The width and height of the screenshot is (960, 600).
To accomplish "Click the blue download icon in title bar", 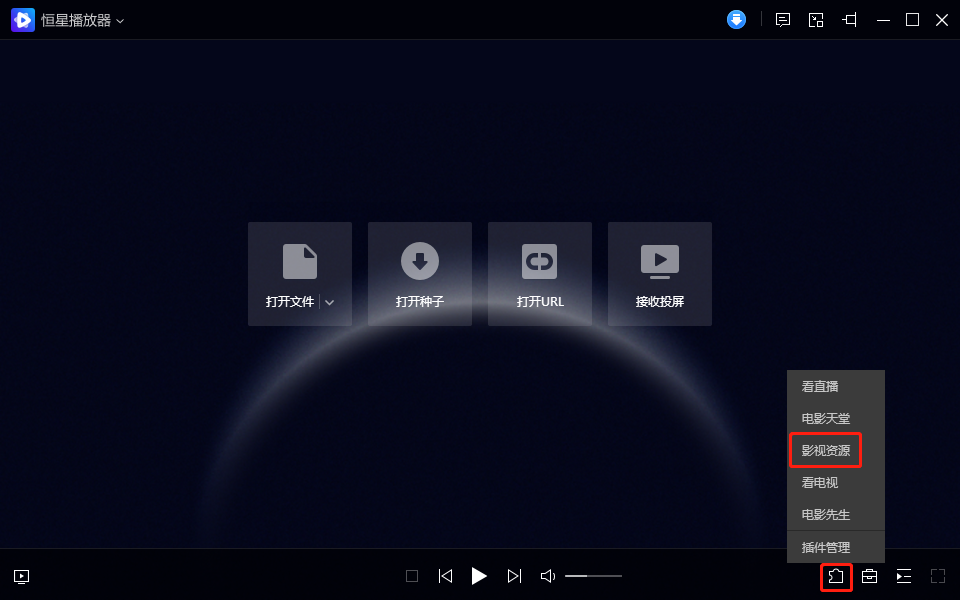I will (736, 20).
